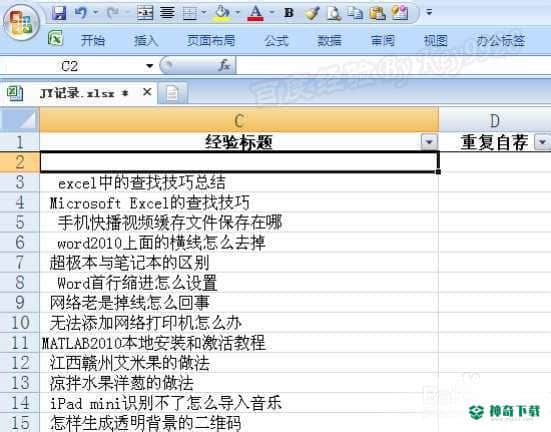Open the 经验标题 filter dropdown
The height and width of the screenshot is (432, 551).
click(x=429, y=142)
